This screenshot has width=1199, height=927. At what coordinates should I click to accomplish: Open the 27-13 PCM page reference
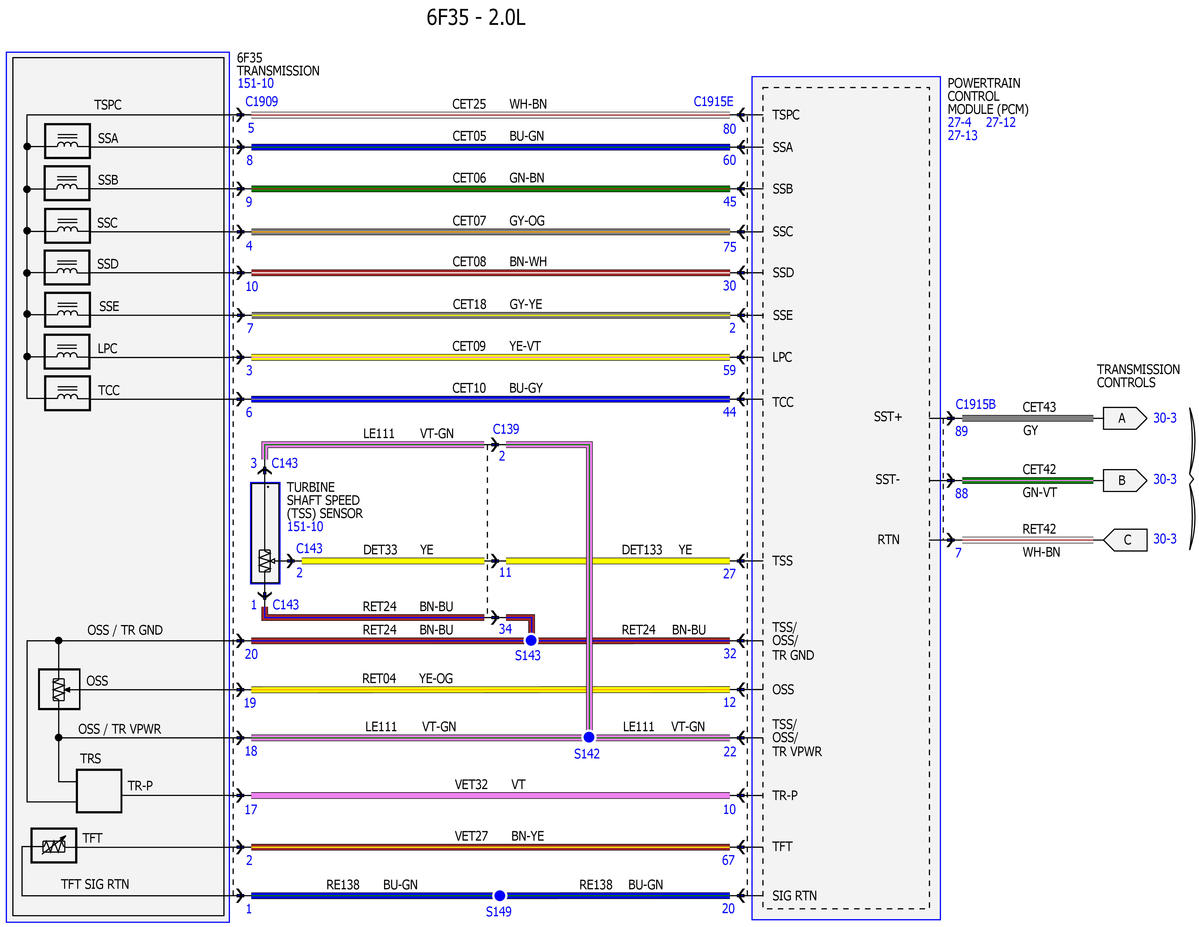[x=962, y=135]
